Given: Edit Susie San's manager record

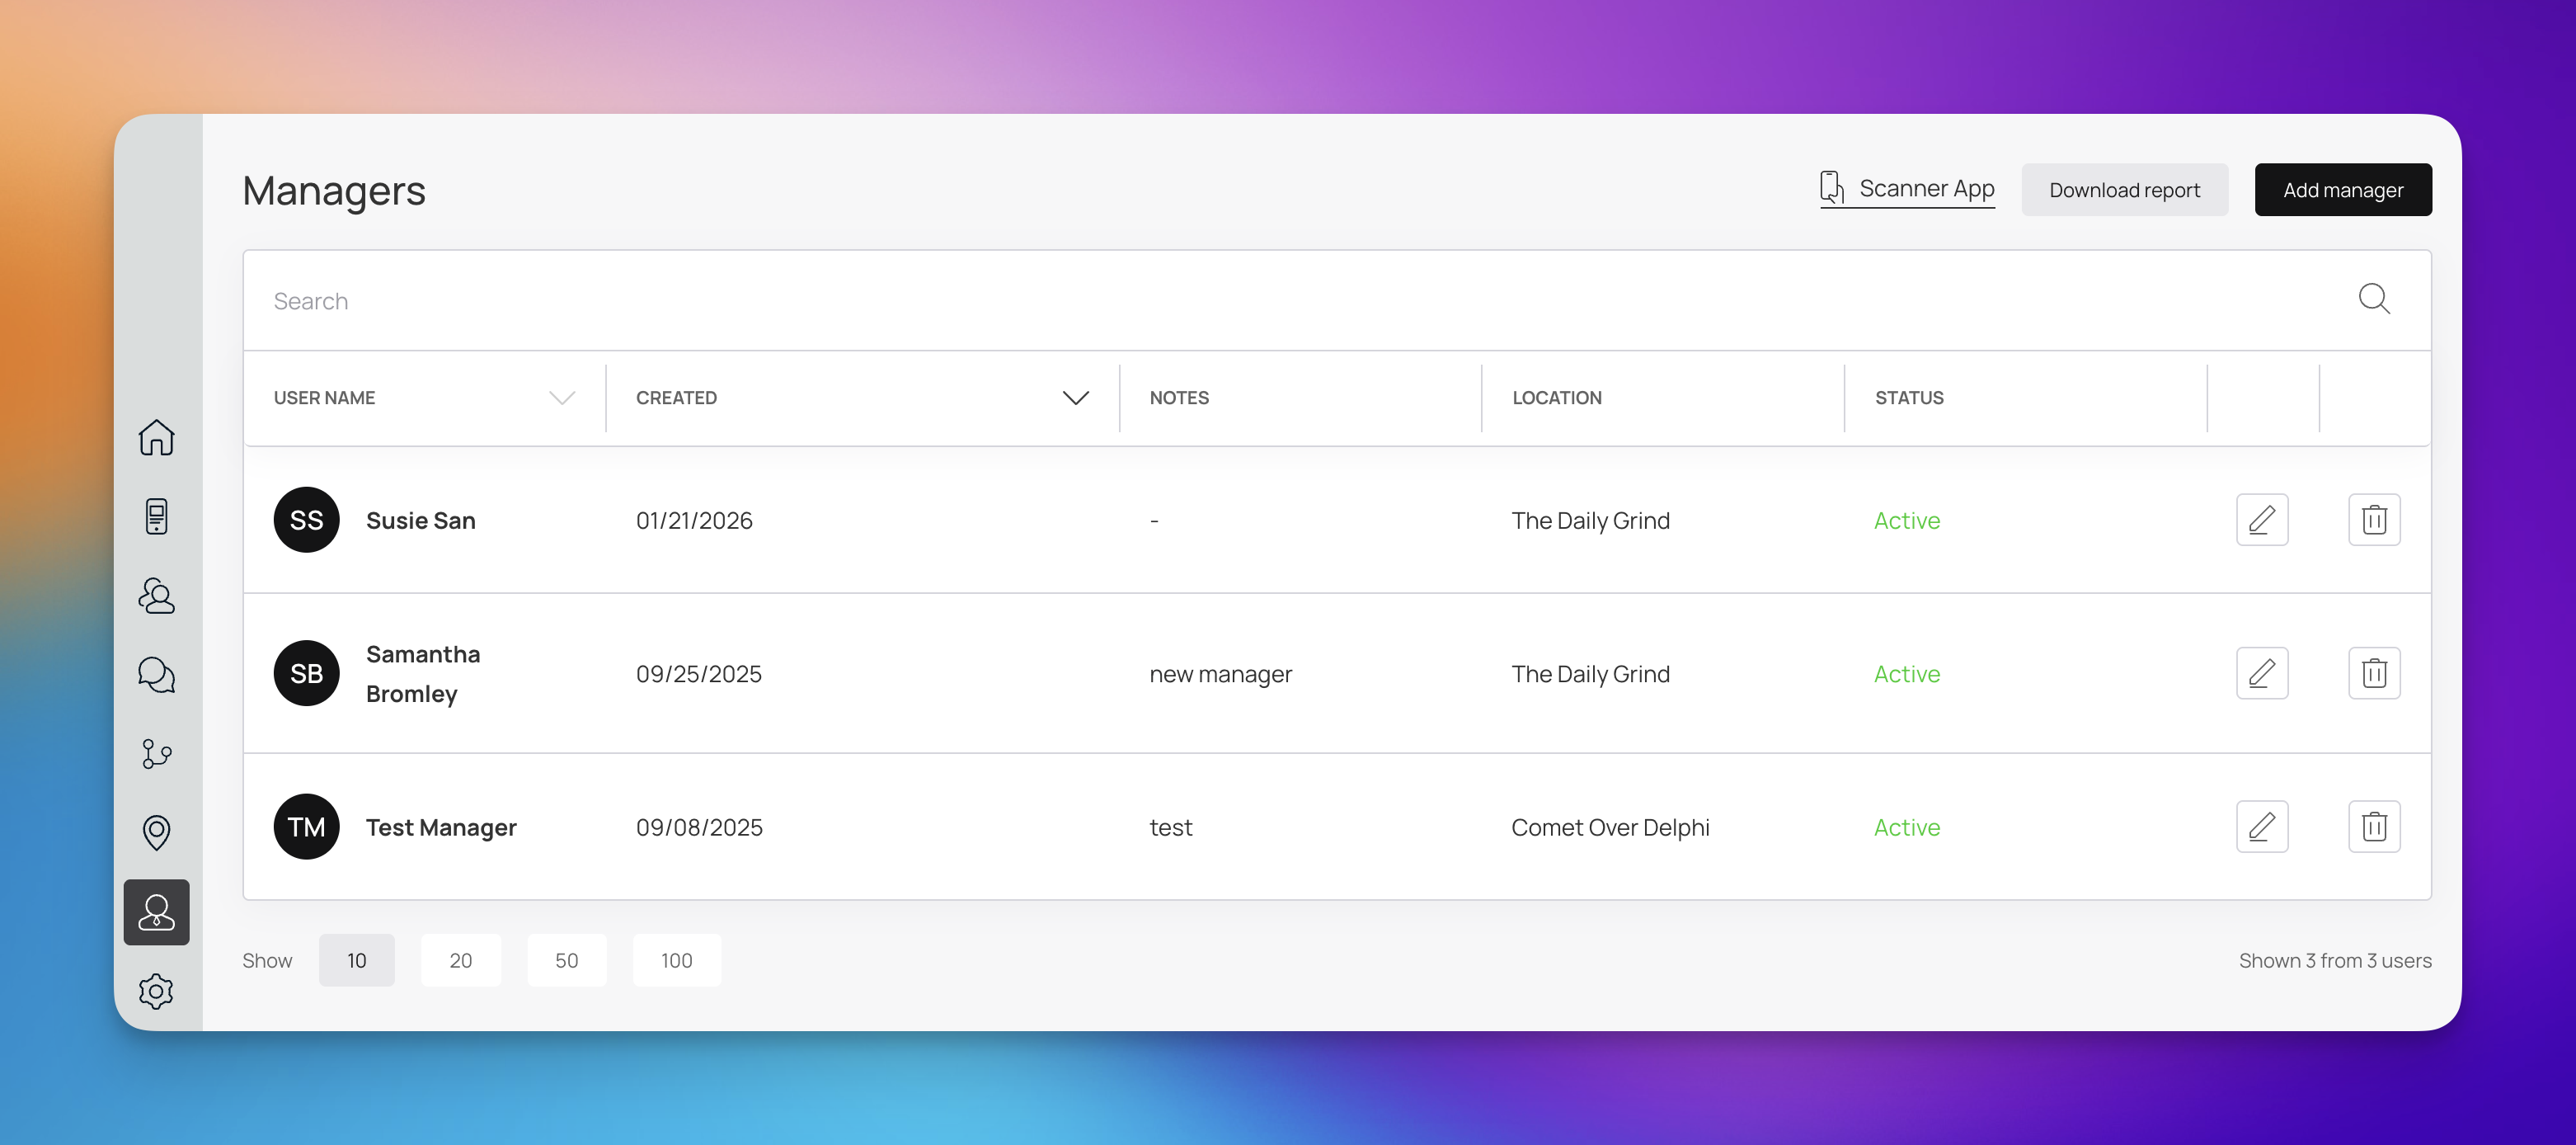Looking at the screenshot, I should point(2262,520).
